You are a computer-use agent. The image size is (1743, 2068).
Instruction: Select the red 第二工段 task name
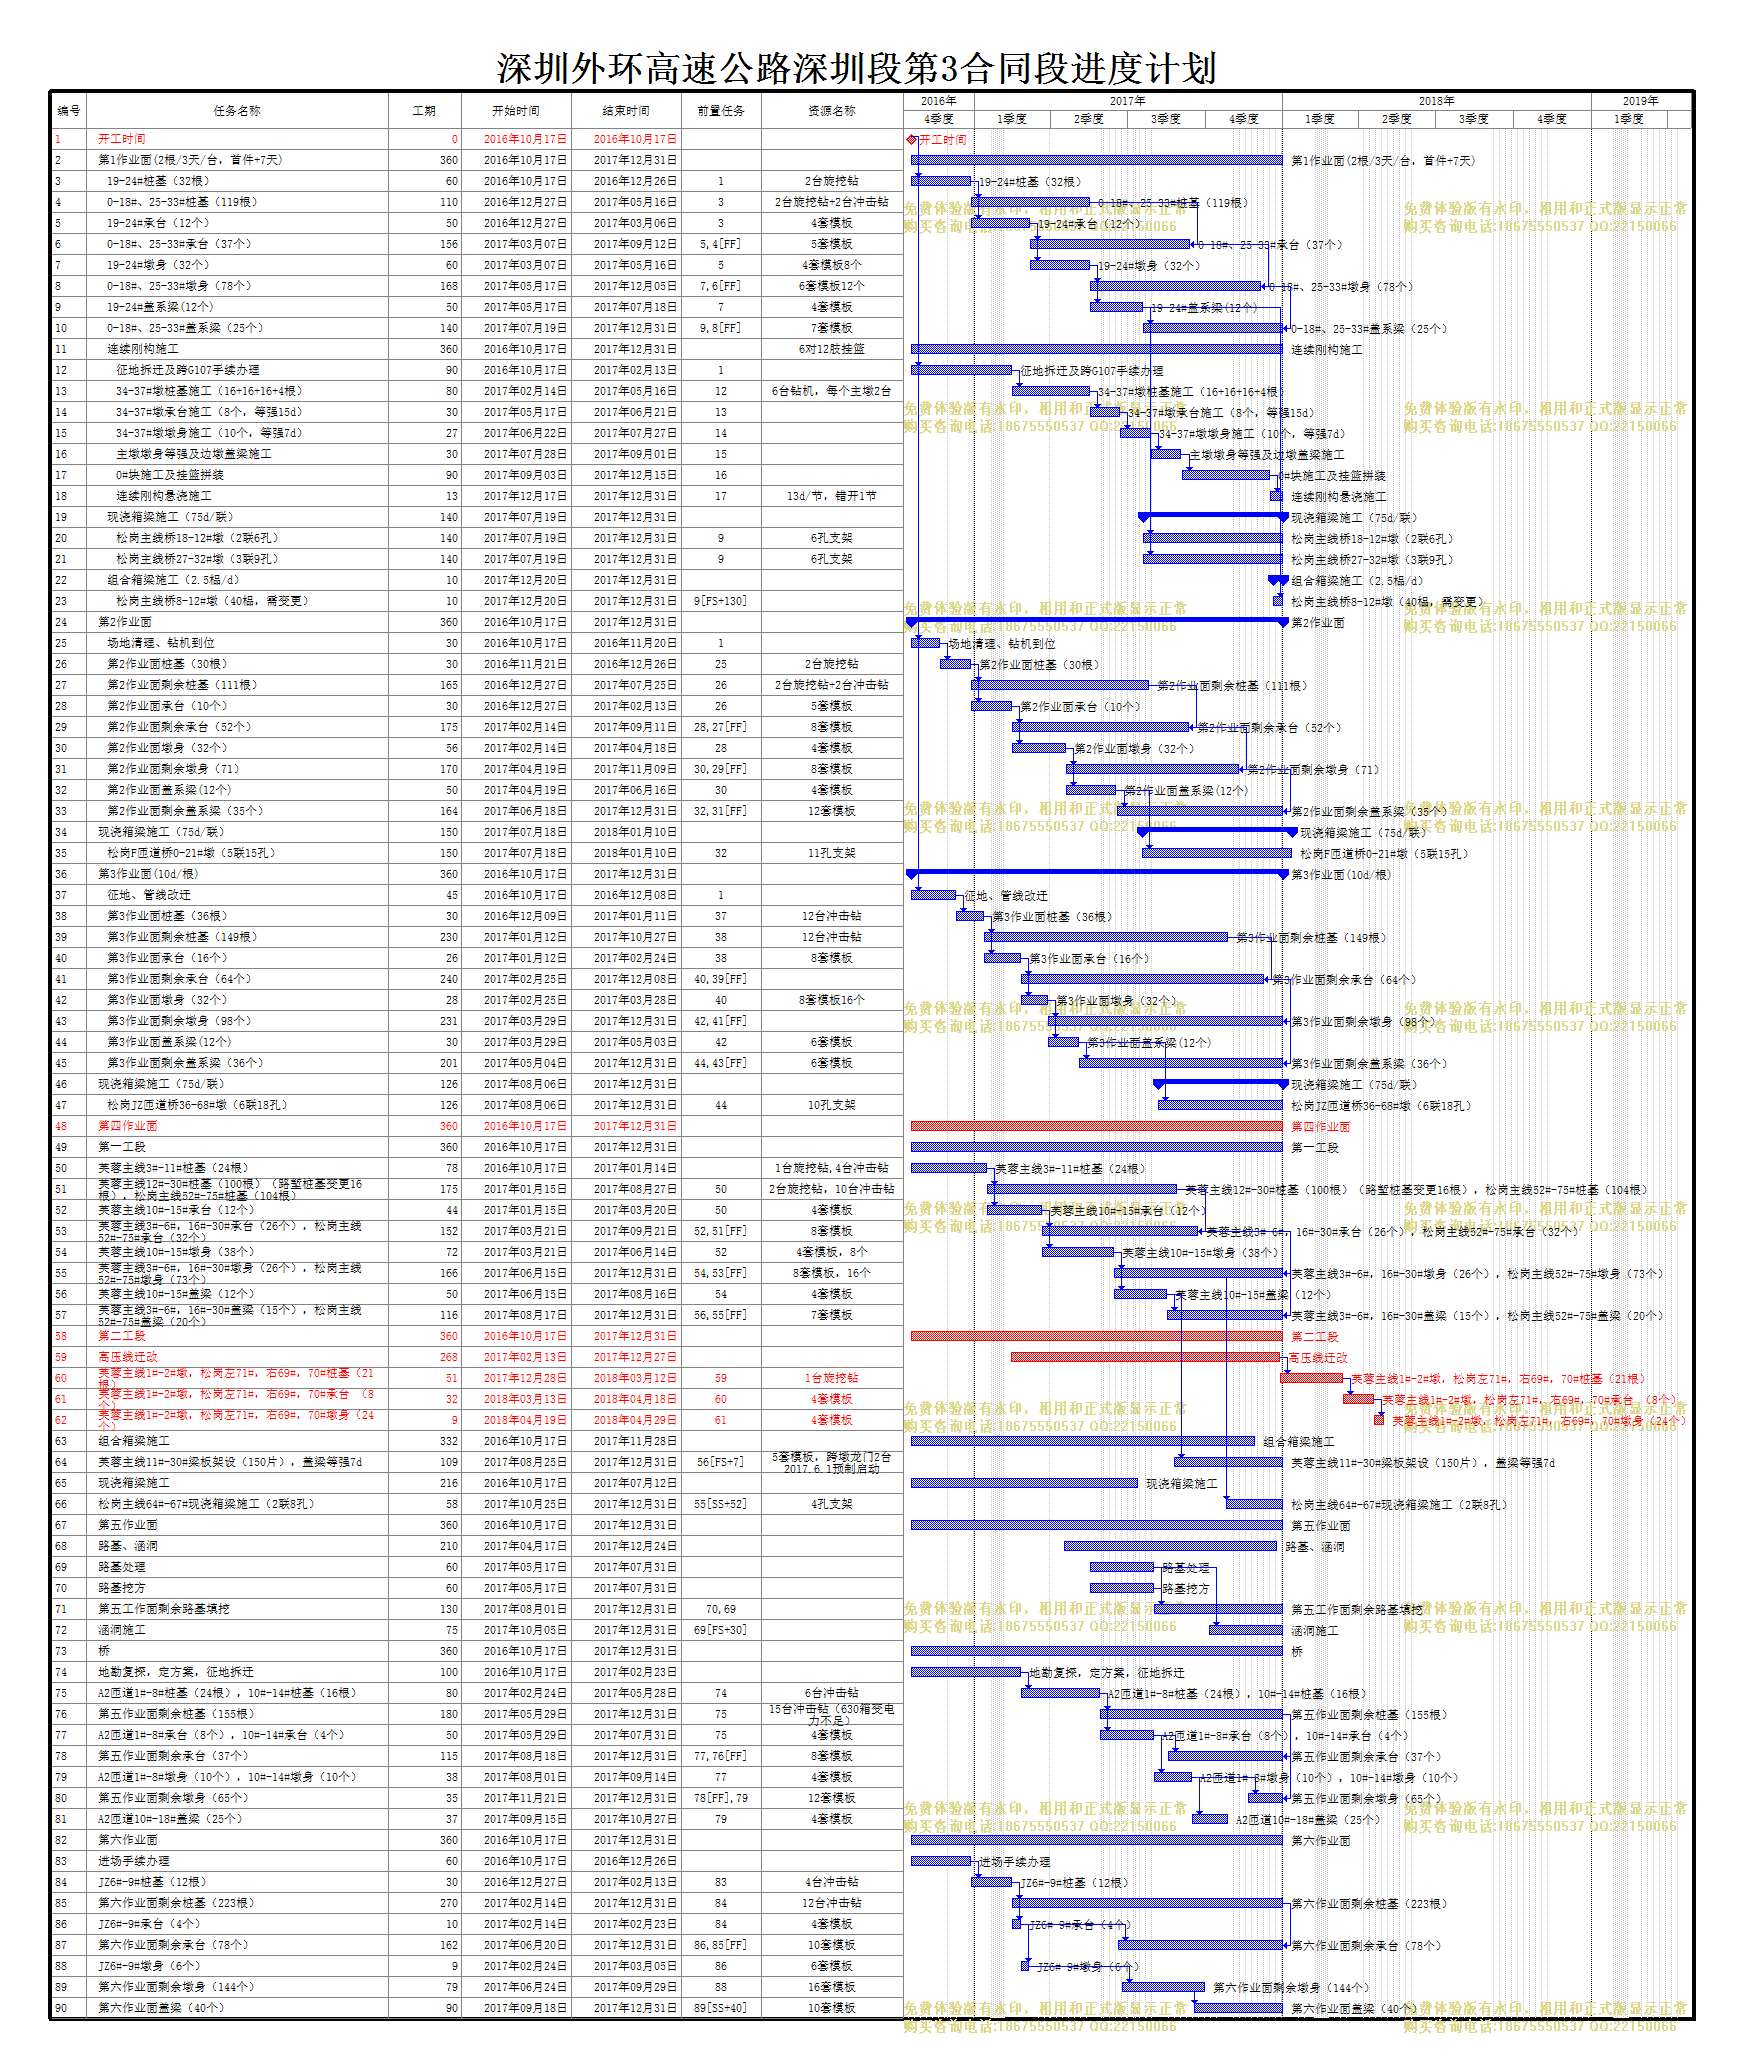tap(122, 1336)
